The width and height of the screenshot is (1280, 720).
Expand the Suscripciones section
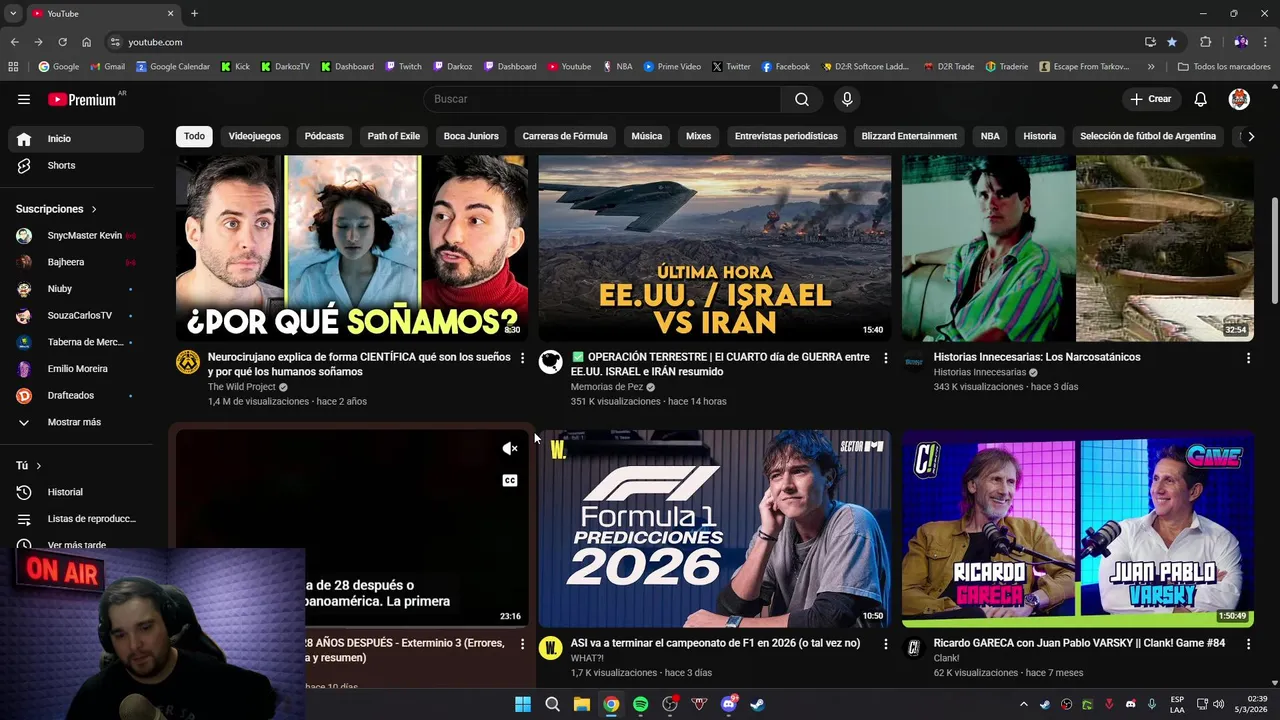click(x=56, y=209)
